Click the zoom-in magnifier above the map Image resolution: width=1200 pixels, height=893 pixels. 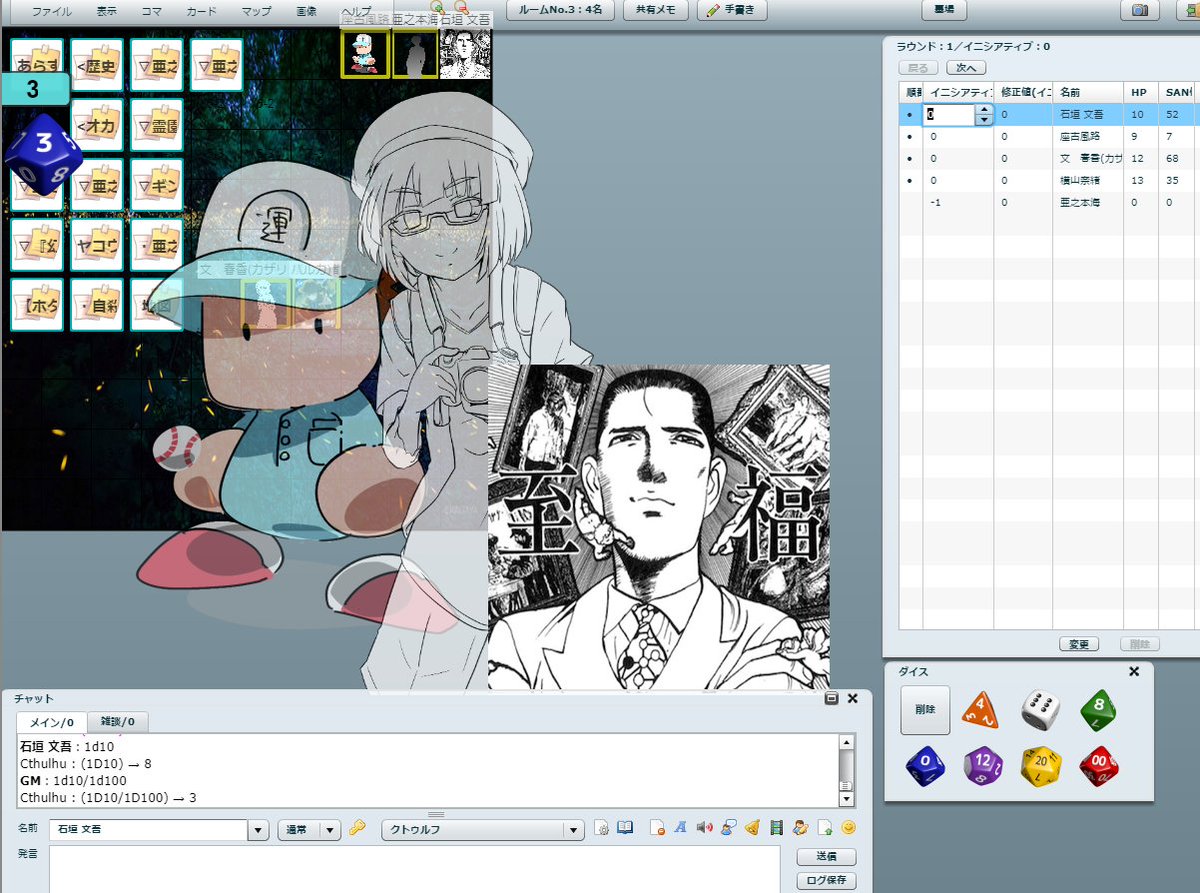coord(437,7)
